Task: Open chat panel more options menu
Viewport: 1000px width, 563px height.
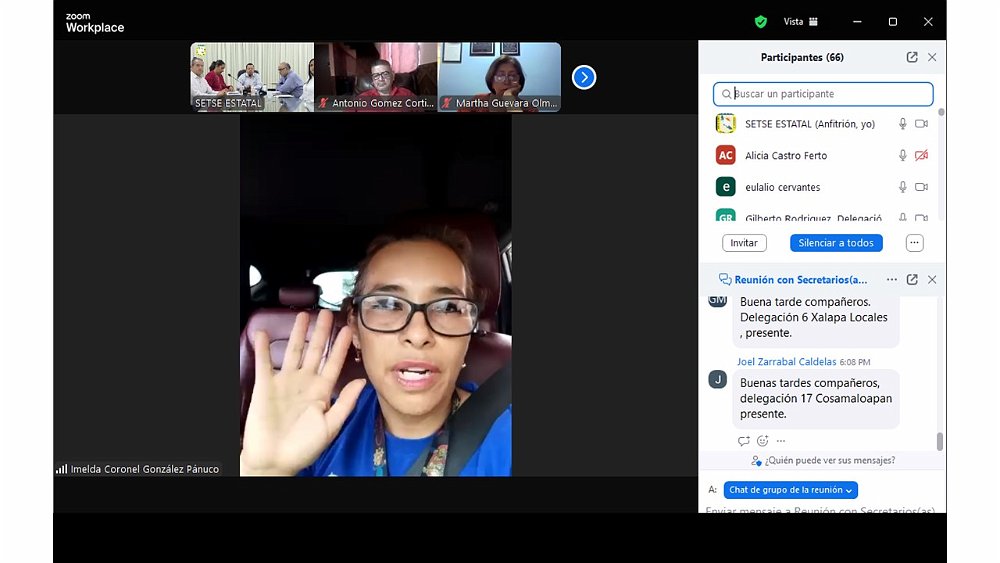Action: 892,280
